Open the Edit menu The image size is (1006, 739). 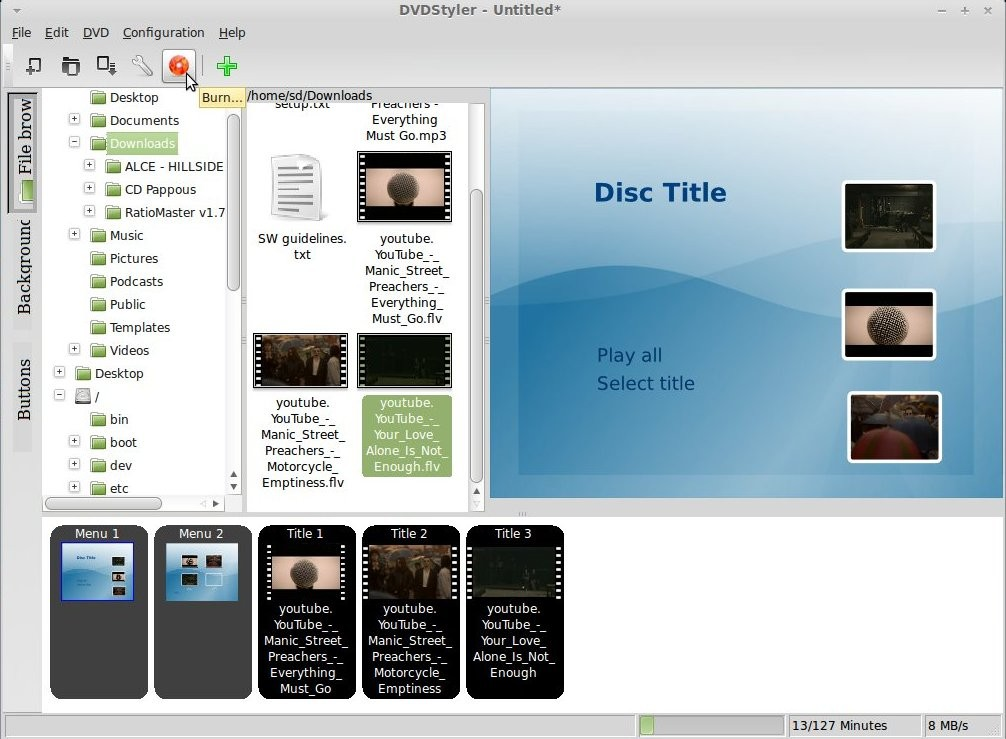(56, 33)
